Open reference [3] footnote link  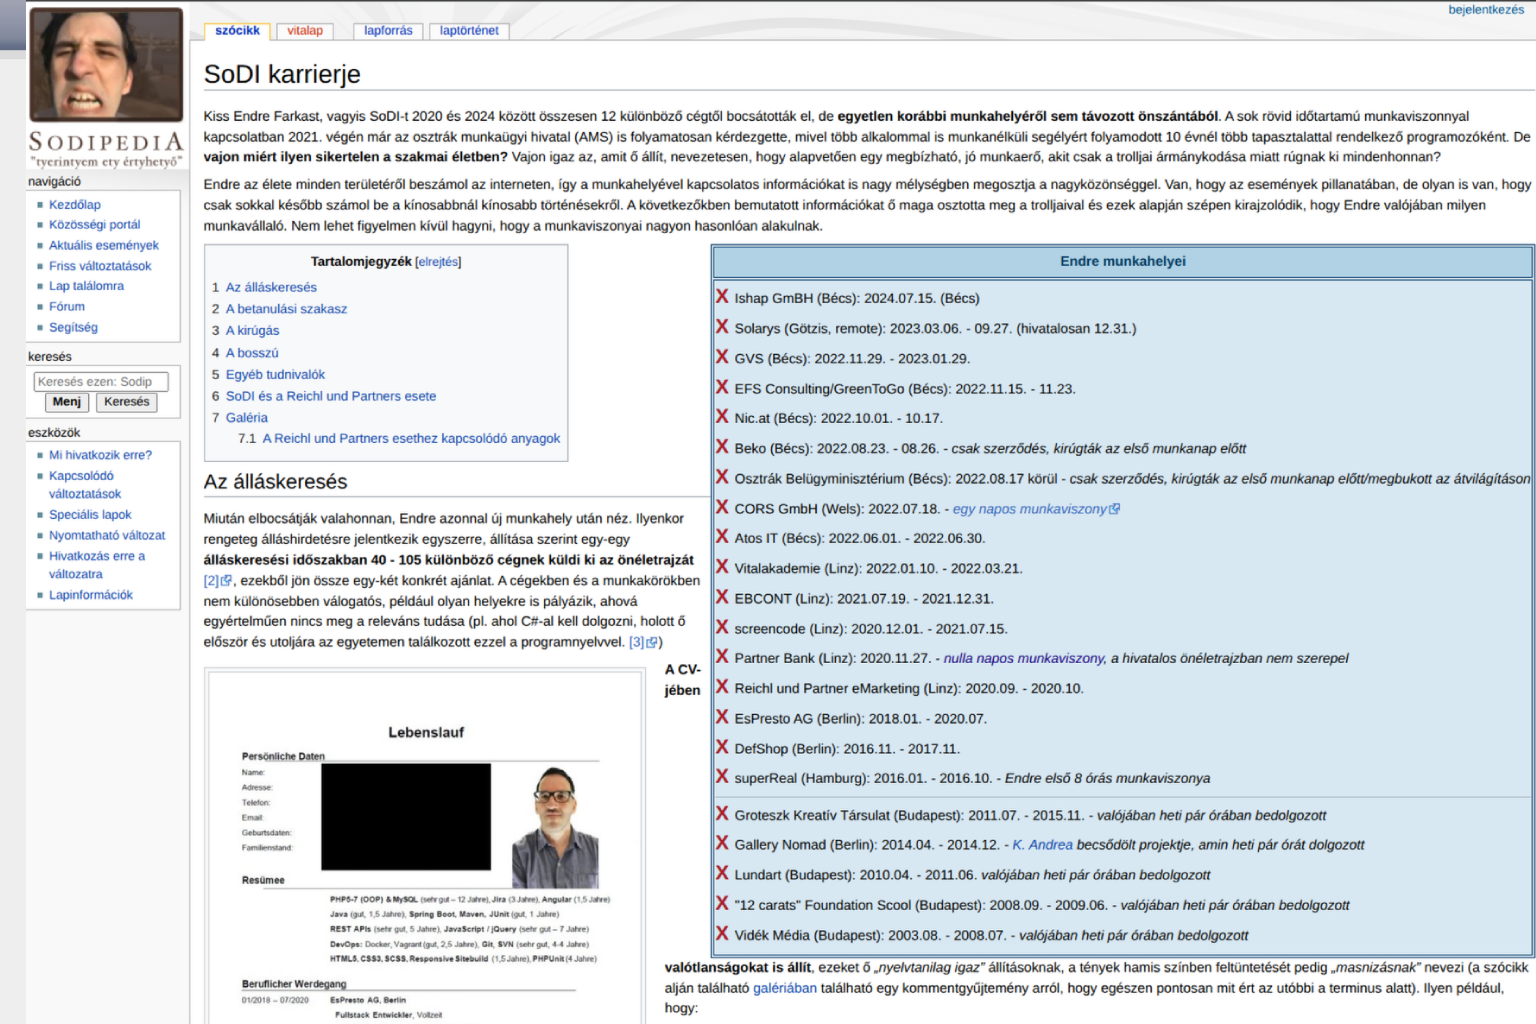point(637,642)
